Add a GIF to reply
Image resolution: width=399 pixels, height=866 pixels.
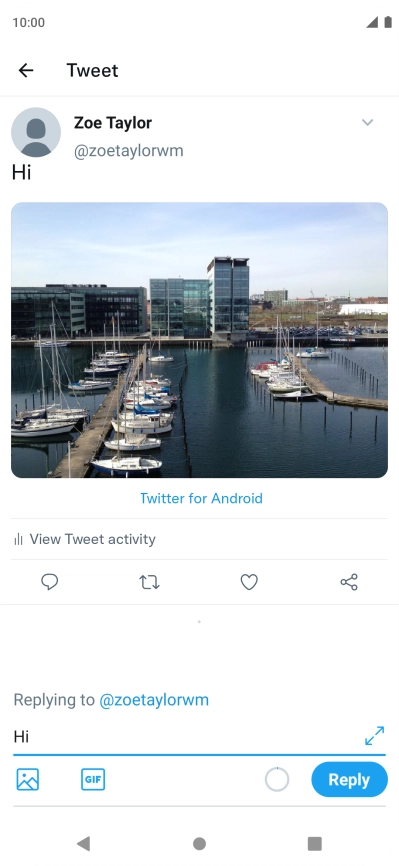93,779
